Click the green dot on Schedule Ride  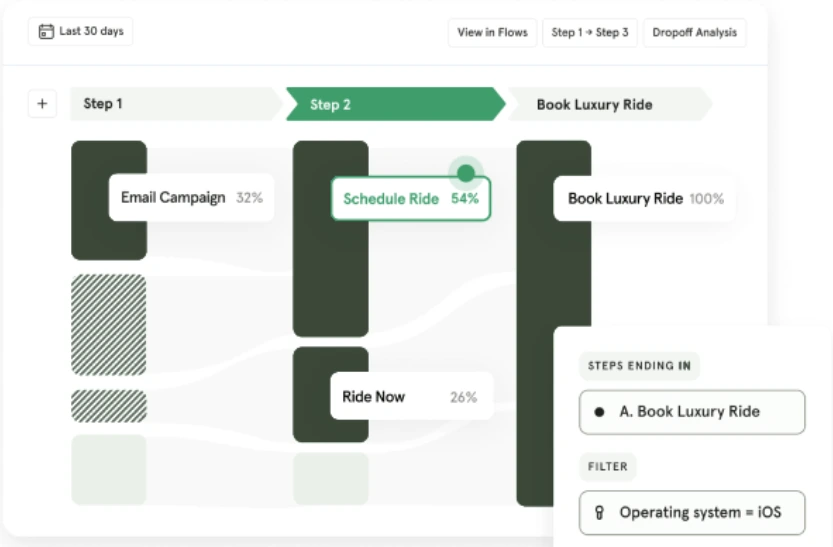click(x=465, y=173)
